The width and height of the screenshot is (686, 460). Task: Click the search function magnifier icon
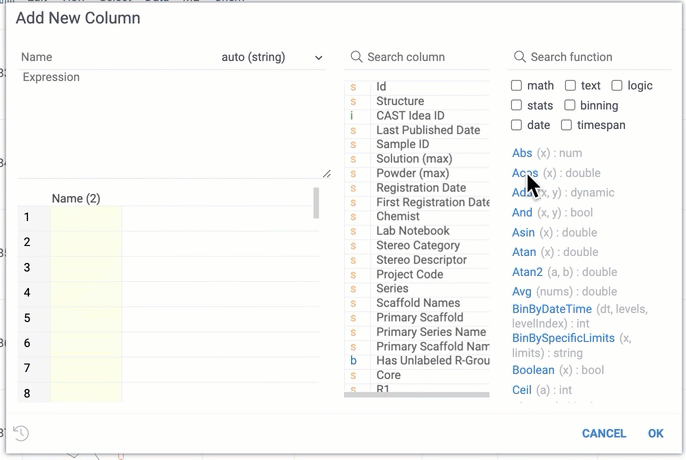pyautogui.click(x=520, y=57)
